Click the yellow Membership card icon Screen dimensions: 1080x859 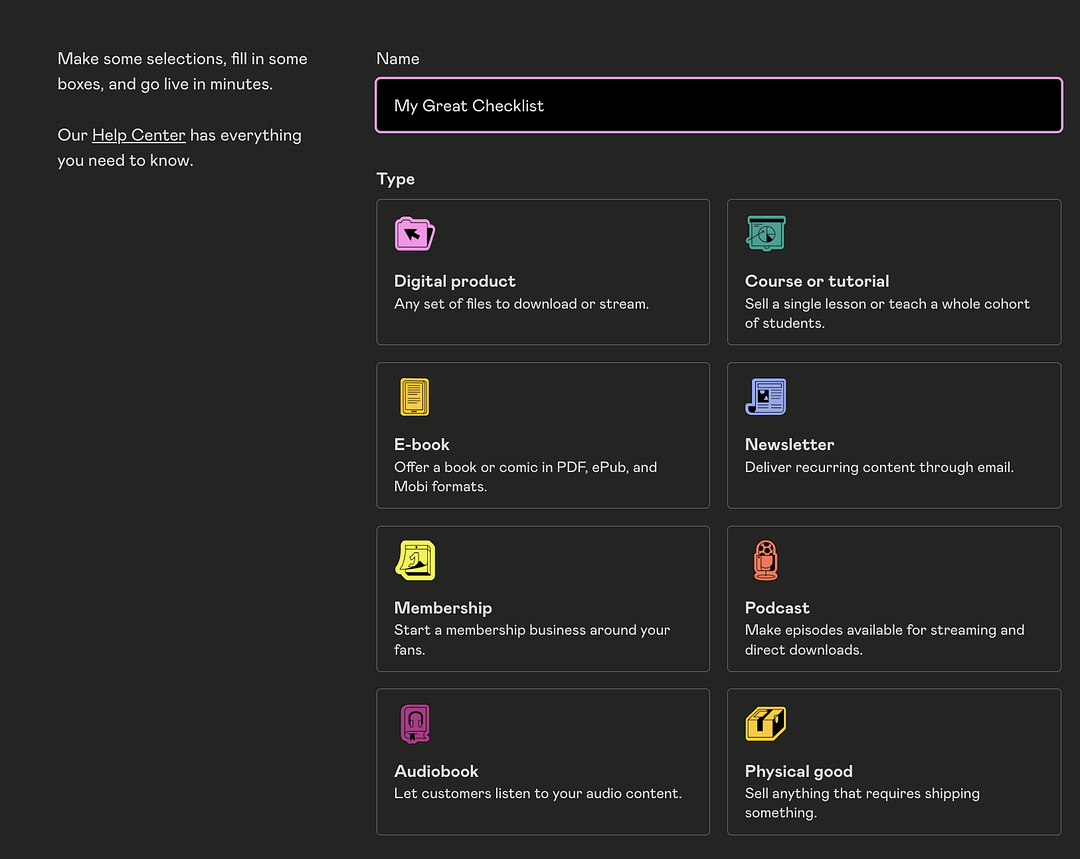tap(414, 560)
